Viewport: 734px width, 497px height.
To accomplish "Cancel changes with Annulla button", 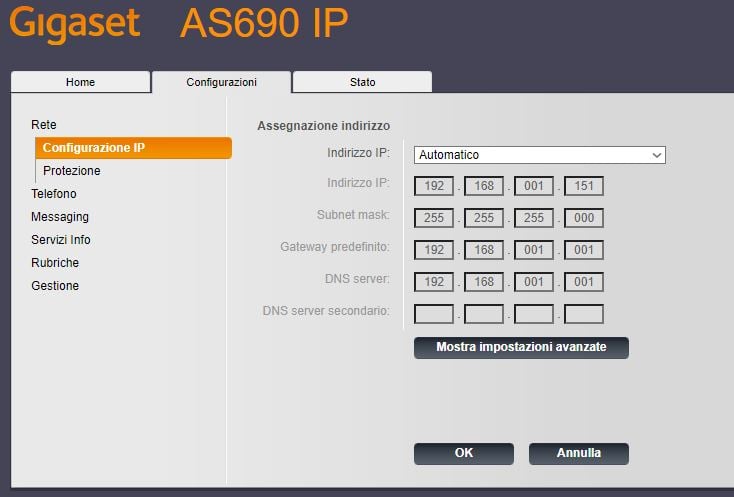I will click(579, 453).
